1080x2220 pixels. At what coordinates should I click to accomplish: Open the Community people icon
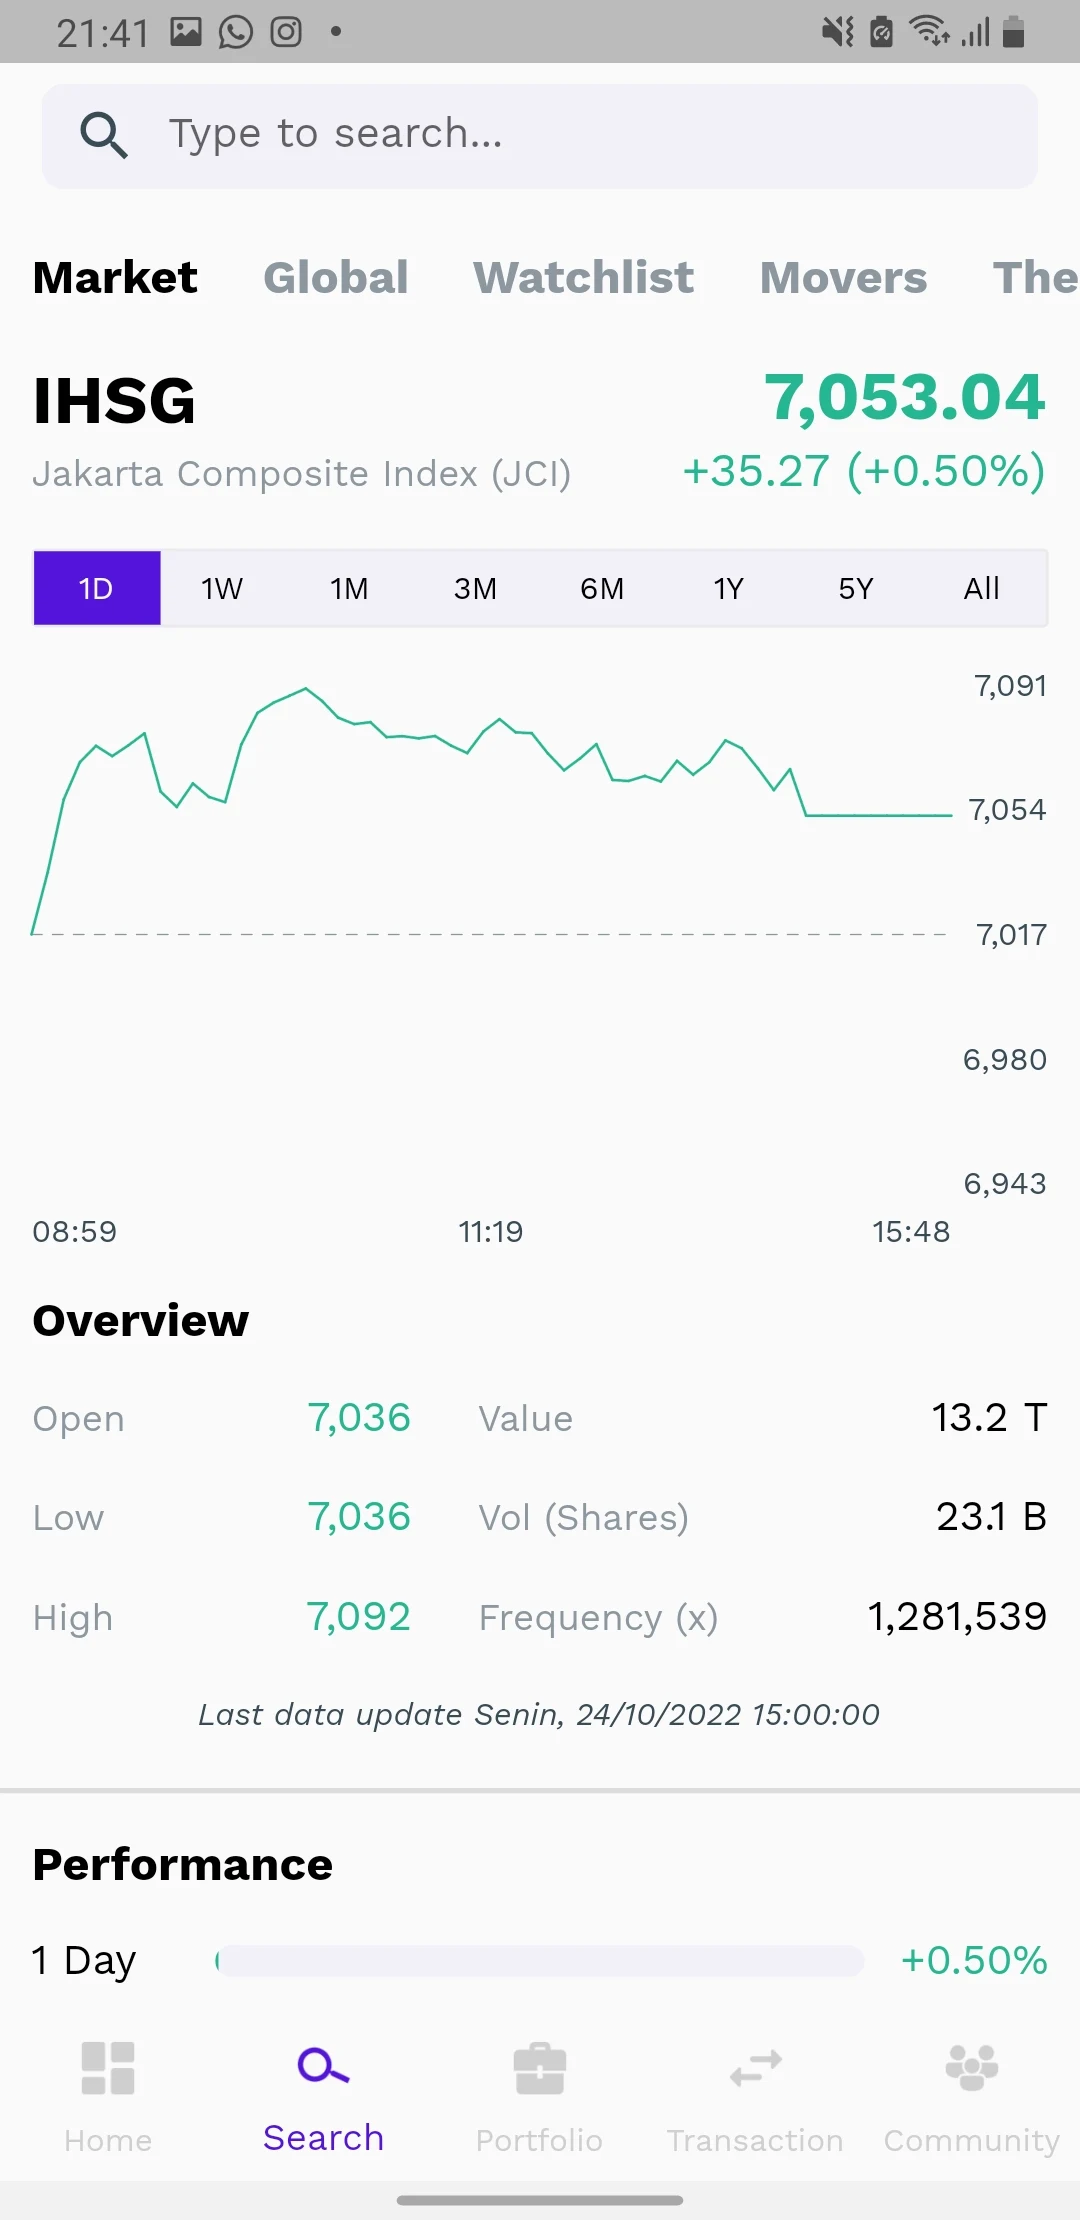971,2068
